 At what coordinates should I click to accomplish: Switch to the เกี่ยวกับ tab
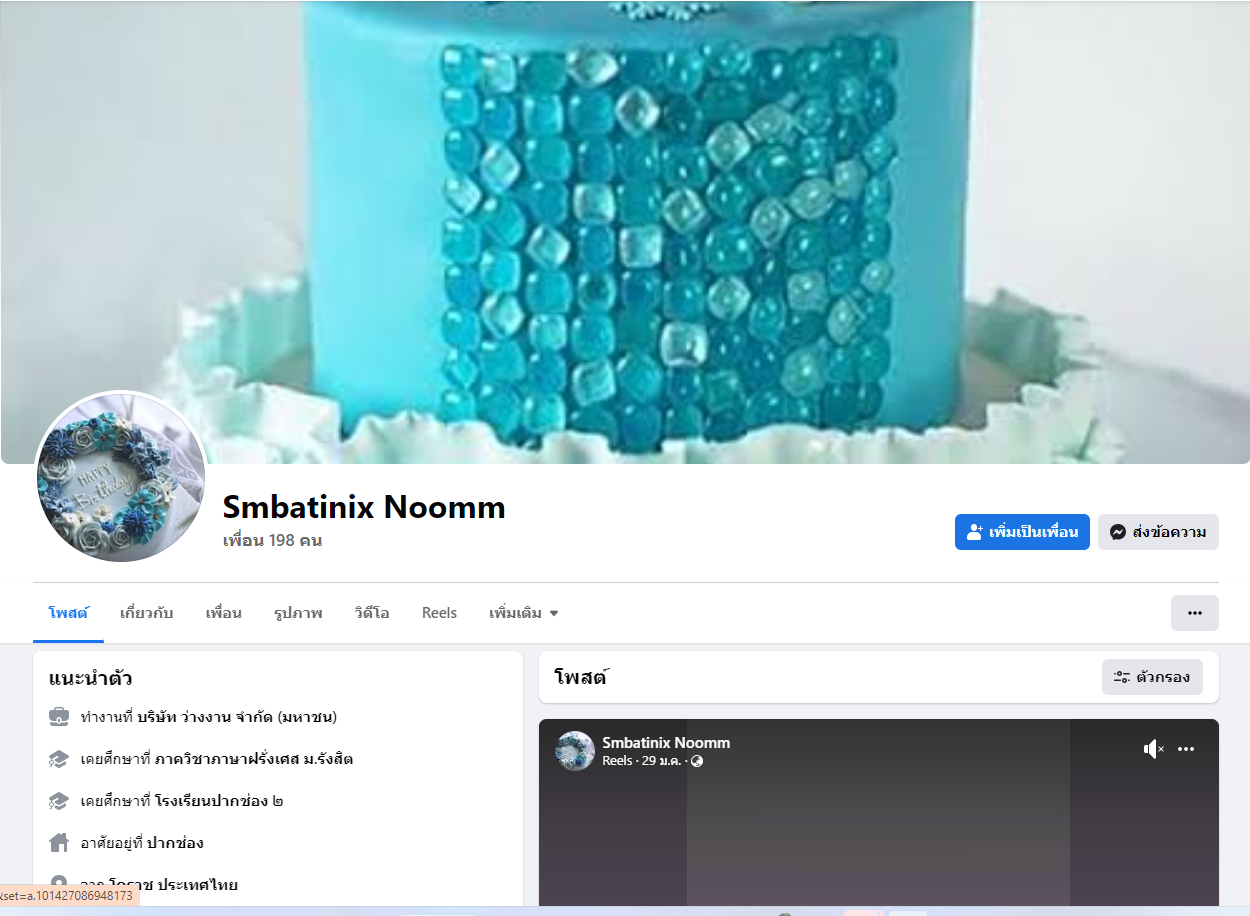pos(146,613)
